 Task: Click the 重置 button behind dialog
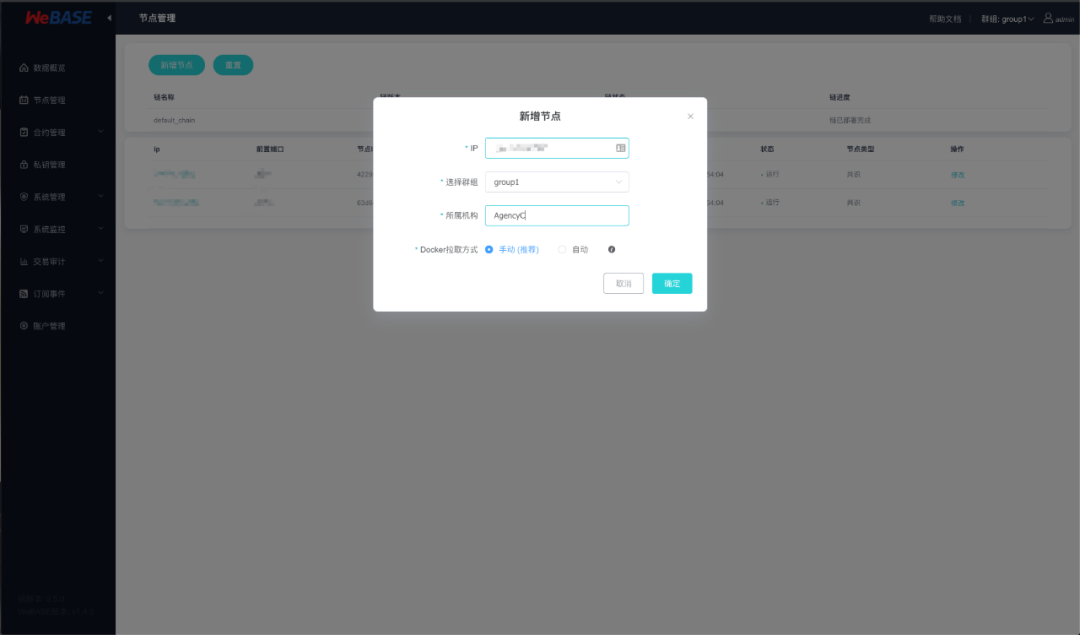[x=233, y=65]
